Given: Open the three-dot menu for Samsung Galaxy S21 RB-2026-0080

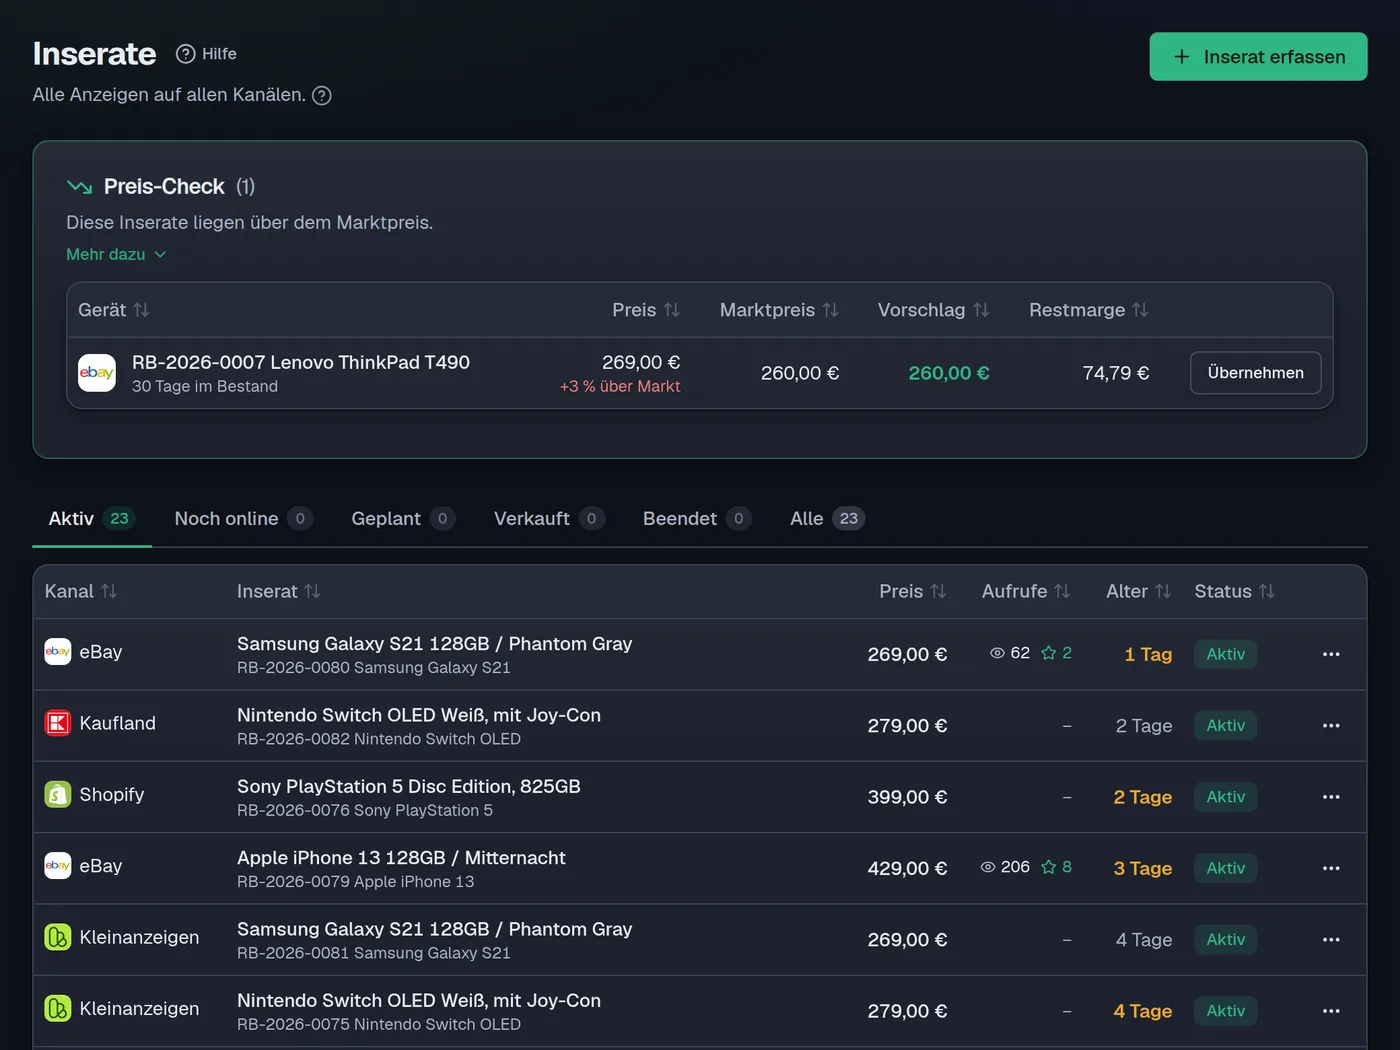Looking at the screenshot, I should click(x=1331, y=654).
